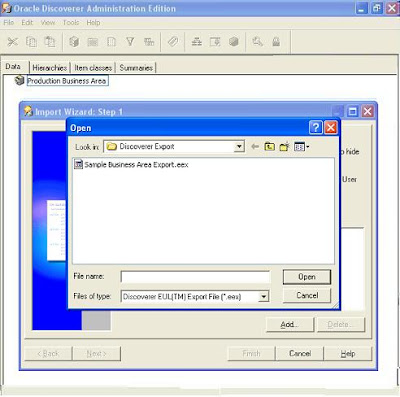Open the File menu
Screen dimensions: 400x397
pyautogui.click(x=9, y=23)
